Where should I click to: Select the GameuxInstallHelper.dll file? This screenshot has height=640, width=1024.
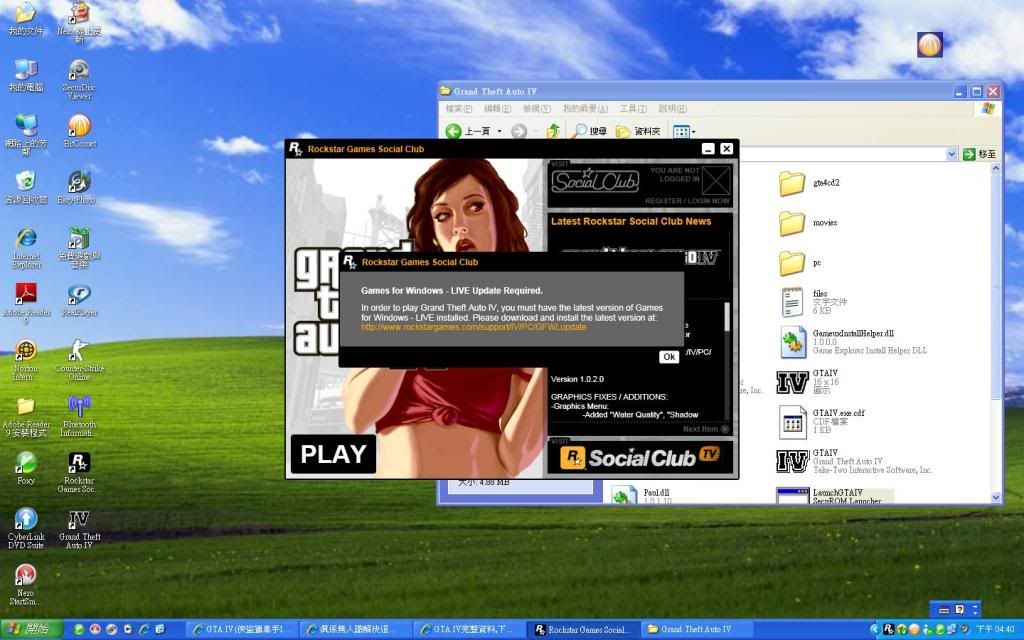(793, 341)
